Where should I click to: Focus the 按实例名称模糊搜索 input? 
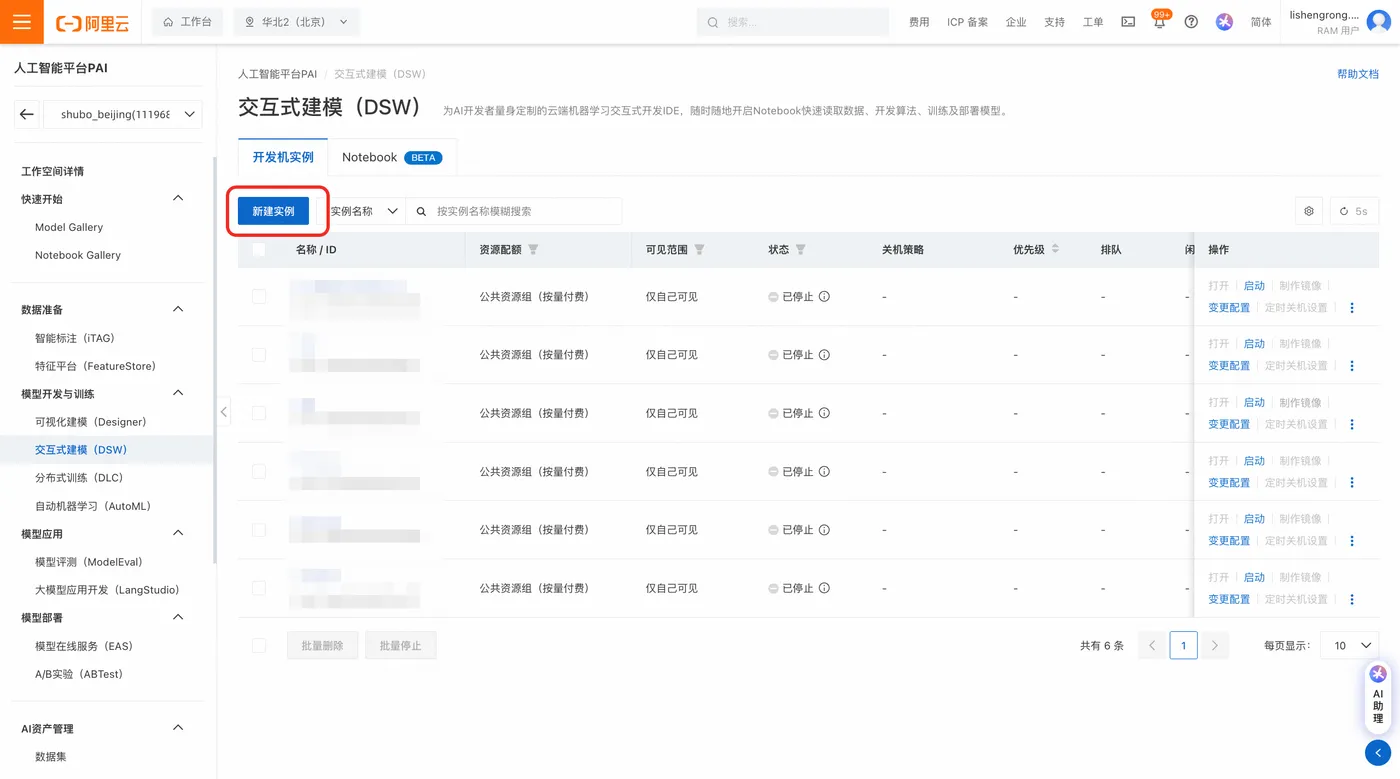tap(515, 211)
